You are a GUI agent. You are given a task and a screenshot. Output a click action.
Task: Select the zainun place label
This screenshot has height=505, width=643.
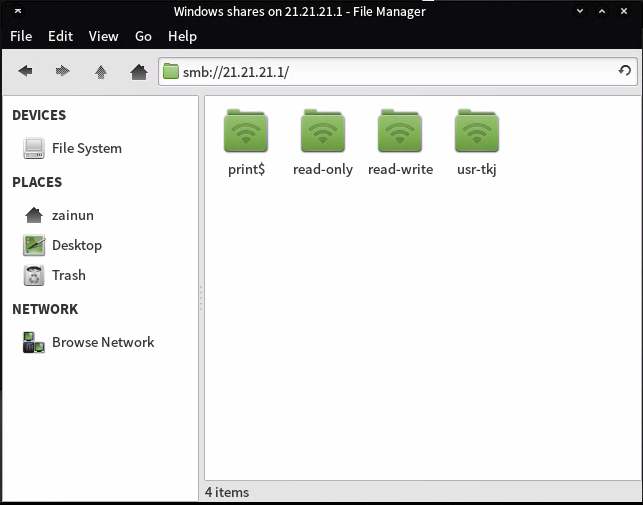(x=73, y=215)
